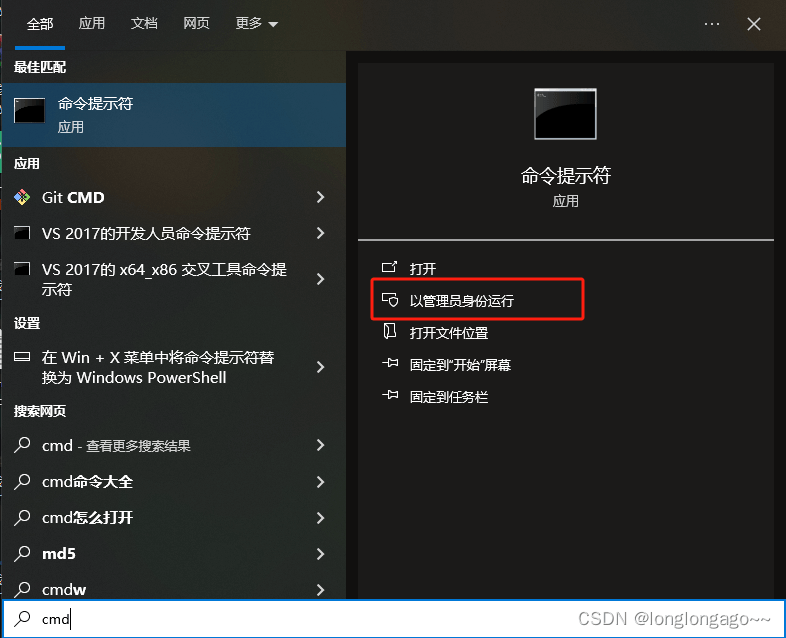The image size is (786, 638).
Task: Open the three-dots options menu
Action: point(712,24)
